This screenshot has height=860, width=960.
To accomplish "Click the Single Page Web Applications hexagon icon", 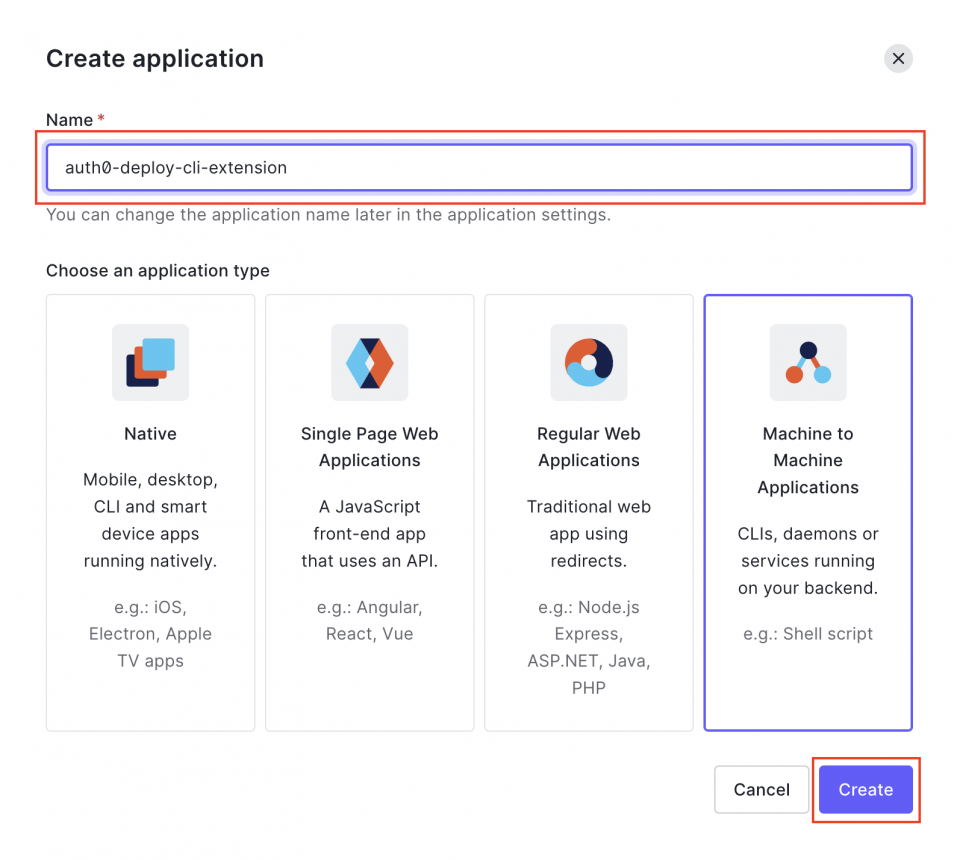I will pos(369,363).
